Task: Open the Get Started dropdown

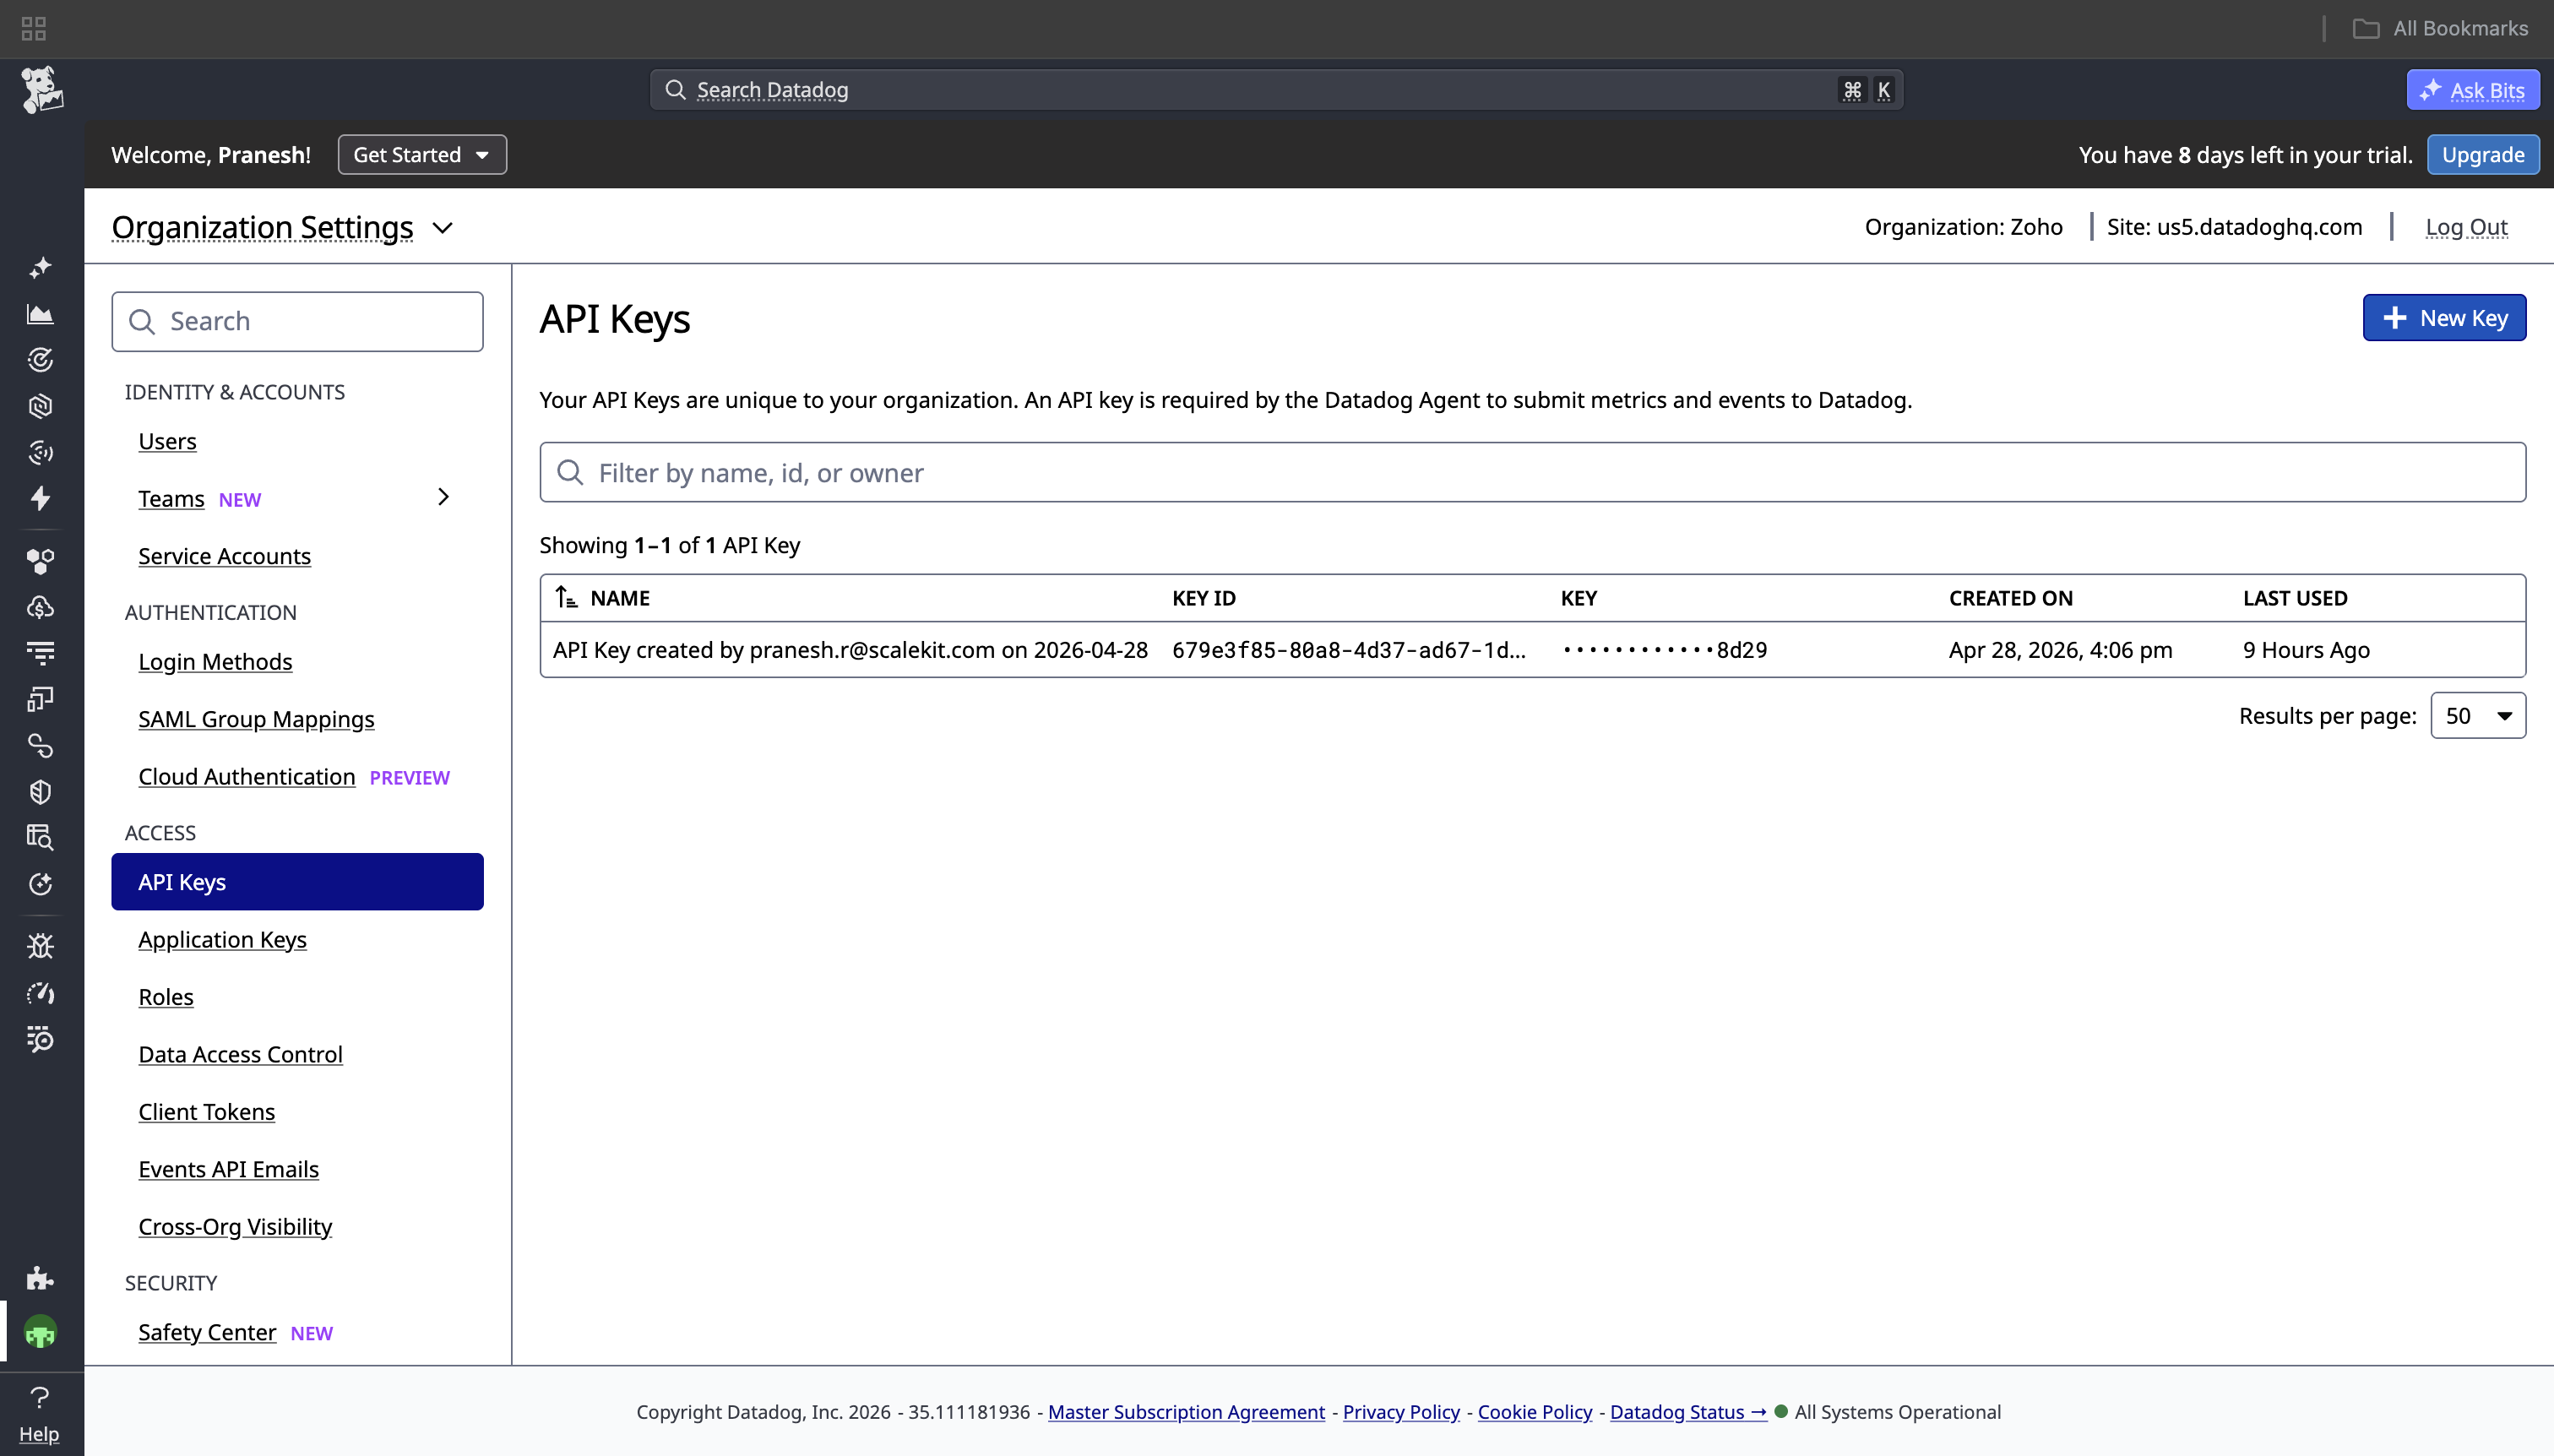Action: pos(422,154)
